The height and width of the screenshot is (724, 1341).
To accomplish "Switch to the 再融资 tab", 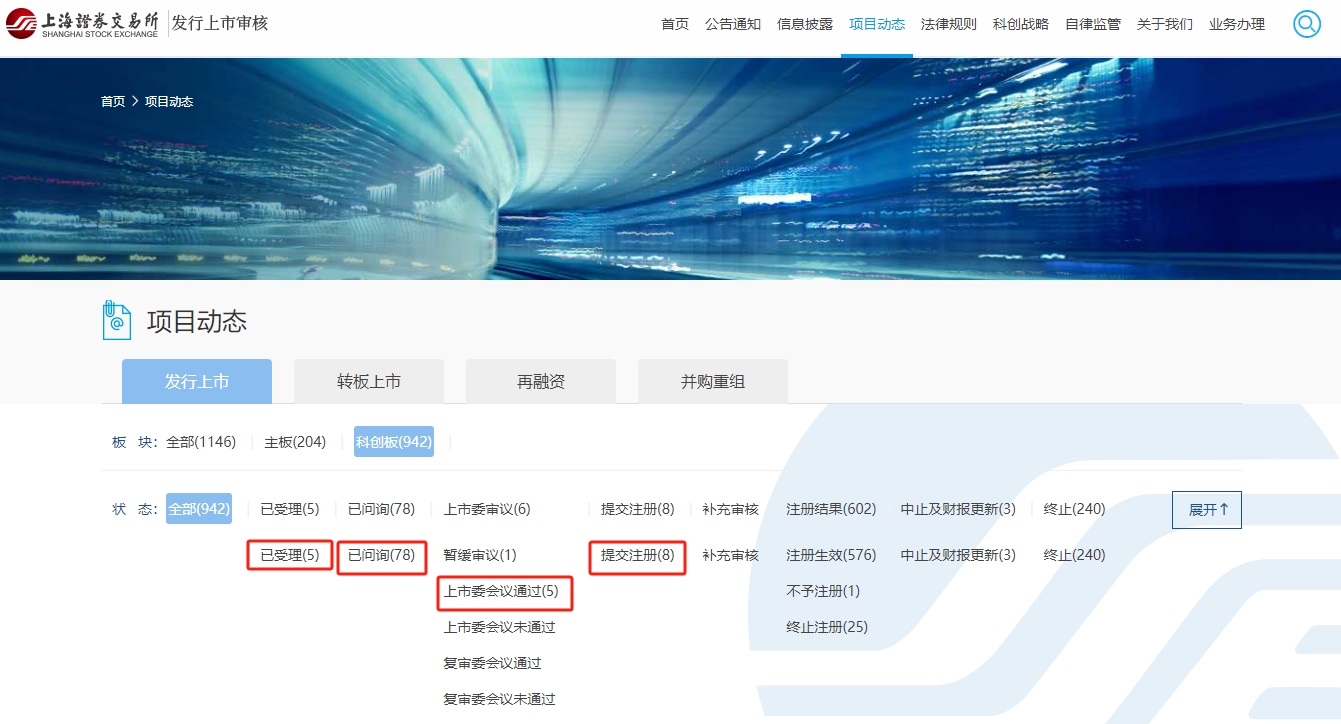I will (x=541, y=381).
